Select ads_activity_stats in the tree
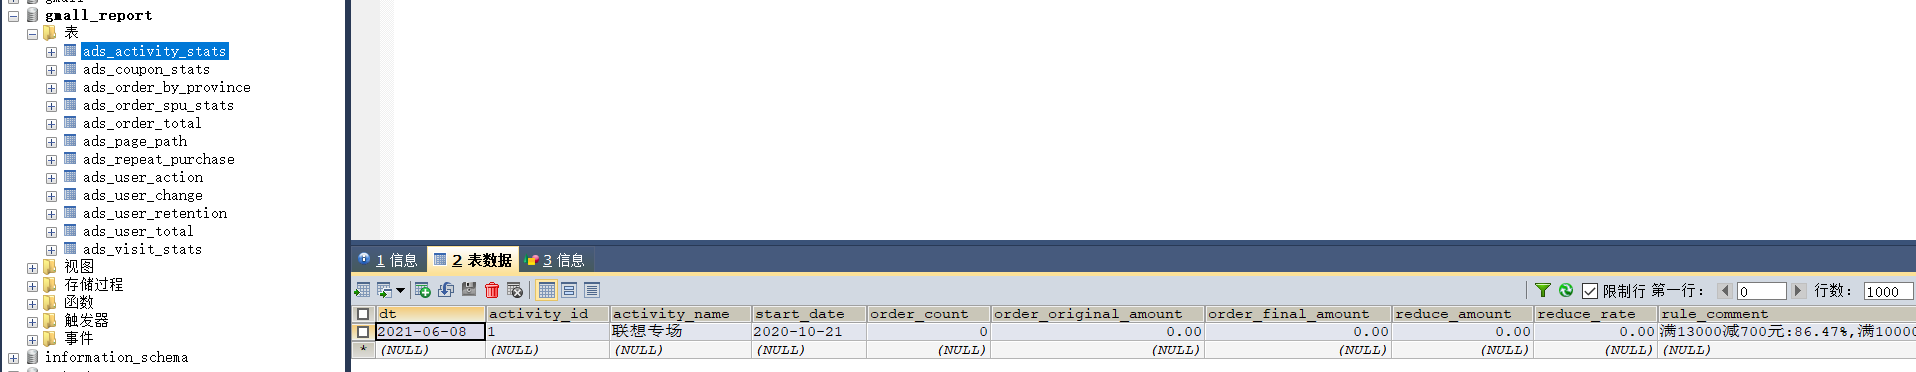Image resolution: width=1916 pixels, height=372 pixels. [155, 51]
